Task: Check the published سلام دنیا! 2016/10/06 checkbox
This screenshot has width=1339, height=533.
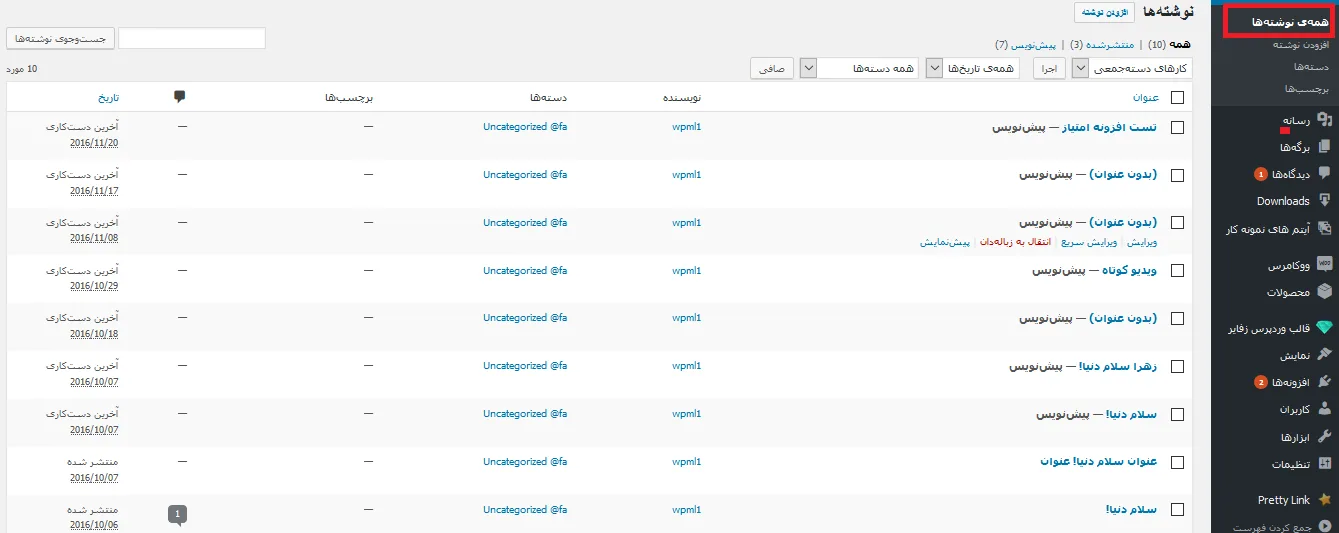Action: click(1177, 510)
